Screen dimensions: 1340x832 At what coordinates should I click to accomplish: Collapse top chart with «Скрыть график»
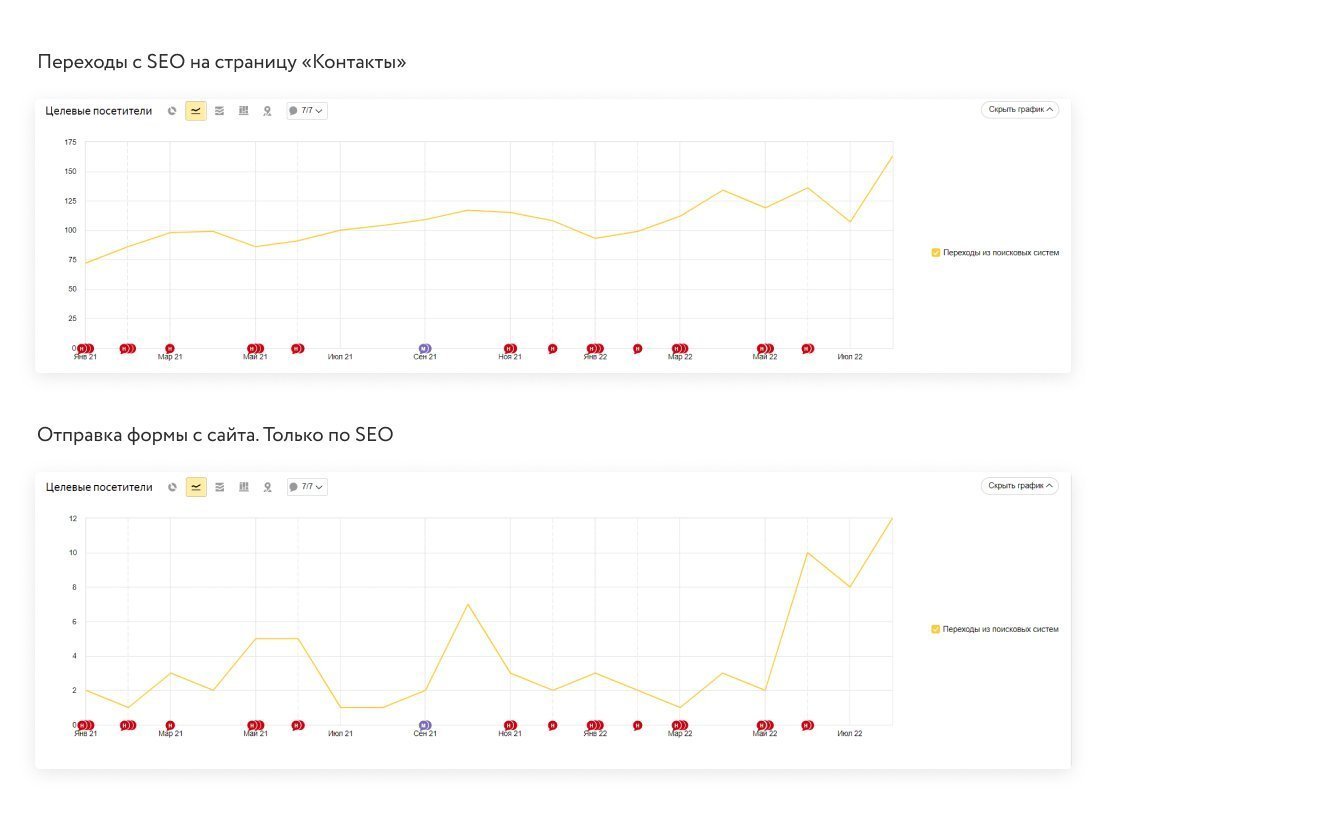(x=1020, y=110)
